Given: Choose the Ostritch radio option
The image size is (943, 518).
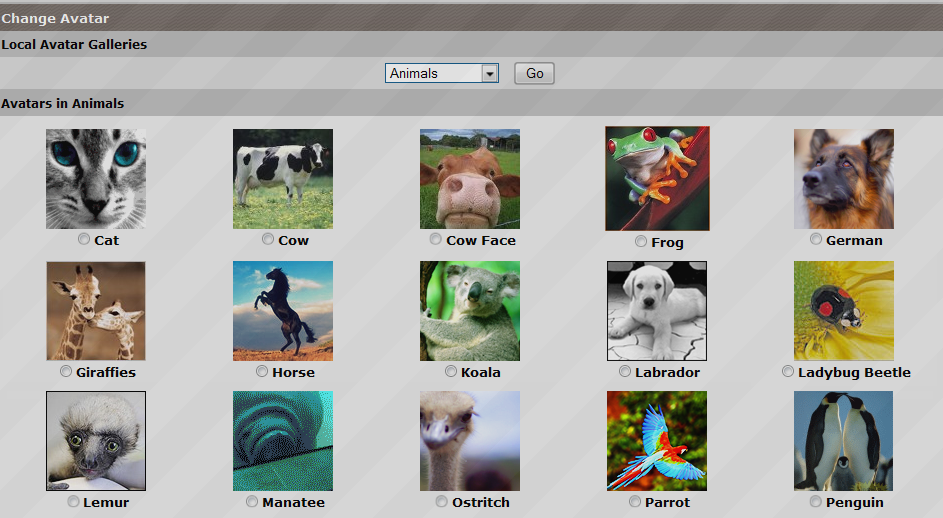Looking at the screenshot, I should 442,501.
